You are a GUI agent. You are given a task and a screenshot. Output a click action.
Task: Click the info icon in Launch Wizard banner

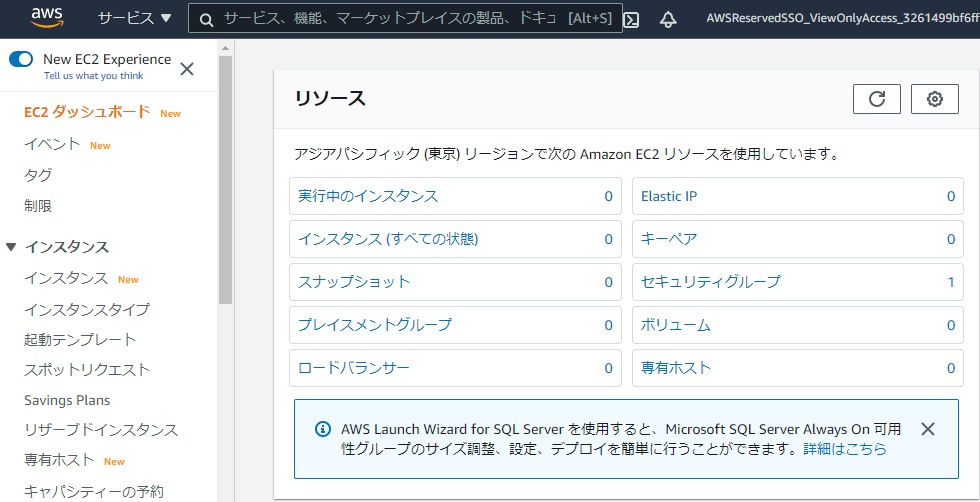point(322,429)
